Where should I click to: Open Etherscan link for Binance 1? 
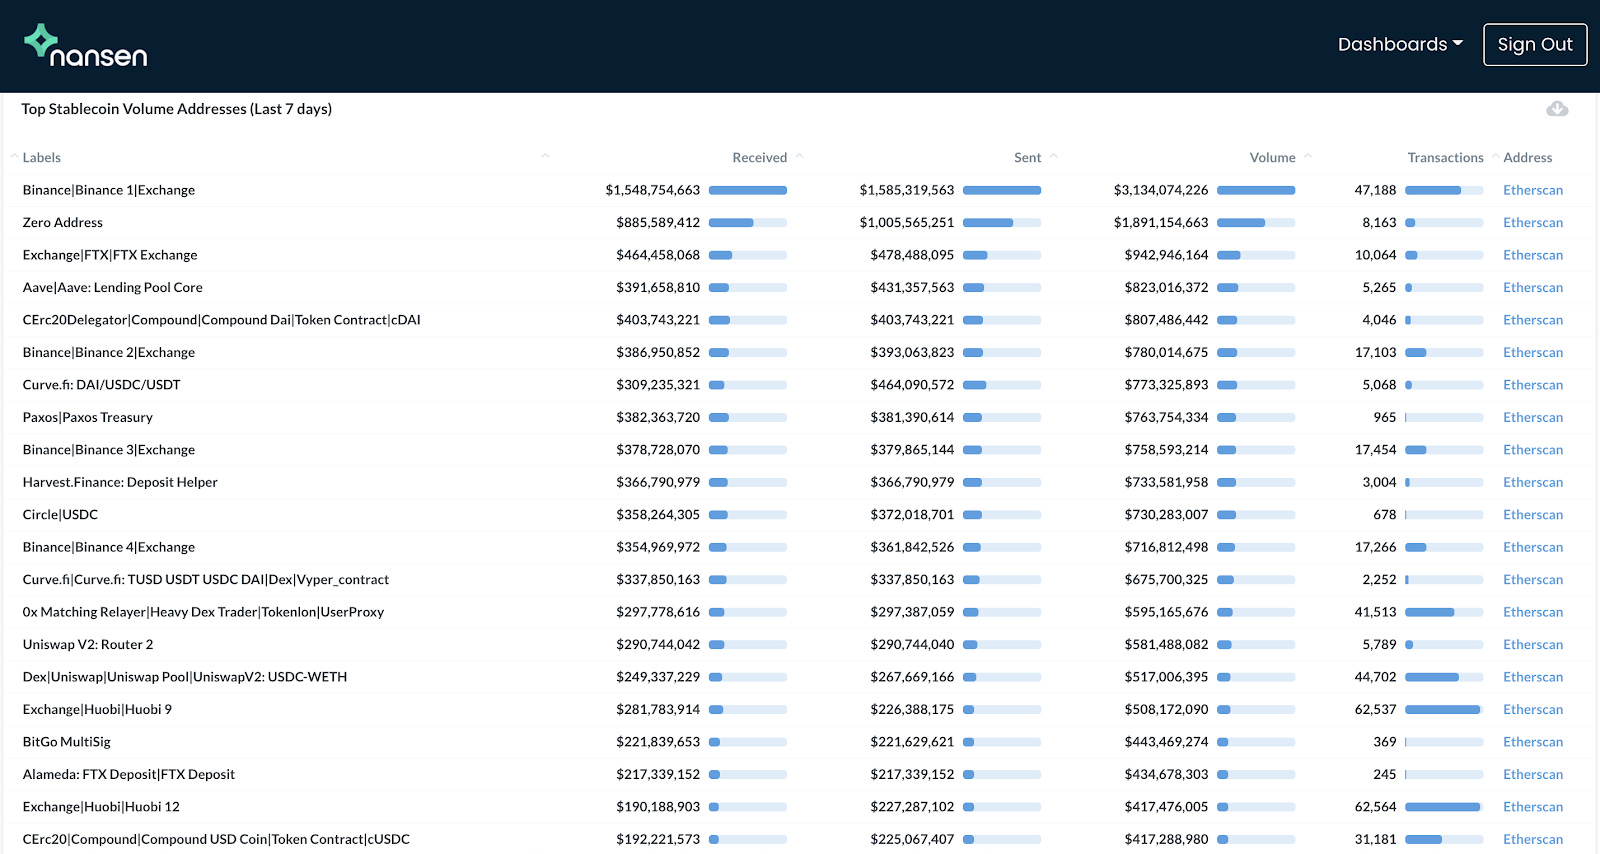coord(1533,190)
